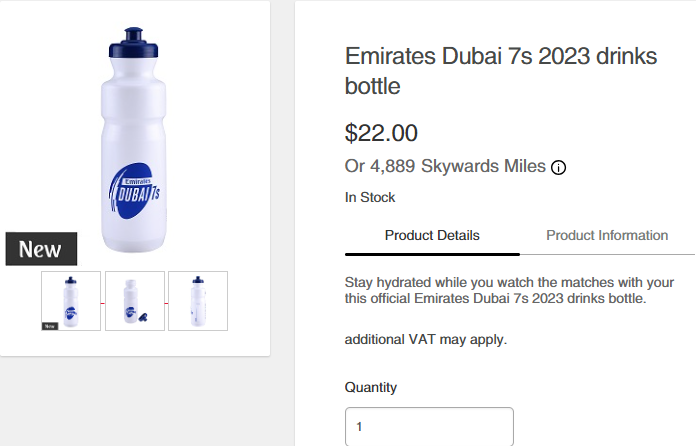Open the Skywards Miles info icon
Viewport: 696px width, 446px height.
click(559, 167)
